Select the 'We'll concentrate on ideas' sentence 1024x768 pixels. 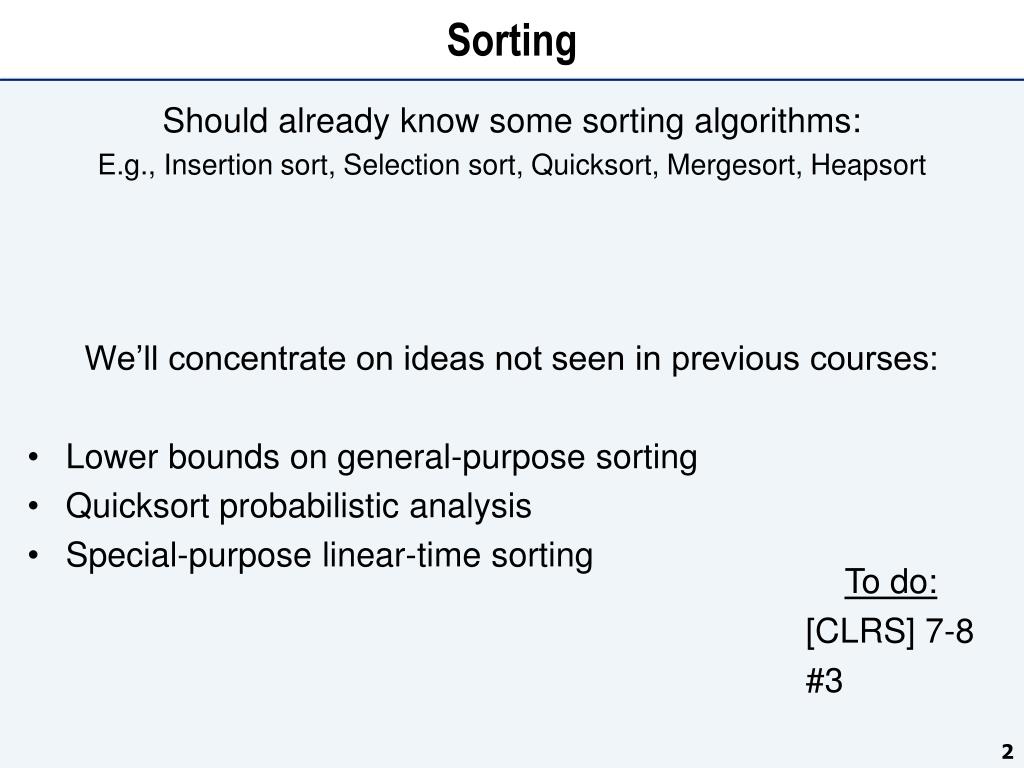point(511,359)
